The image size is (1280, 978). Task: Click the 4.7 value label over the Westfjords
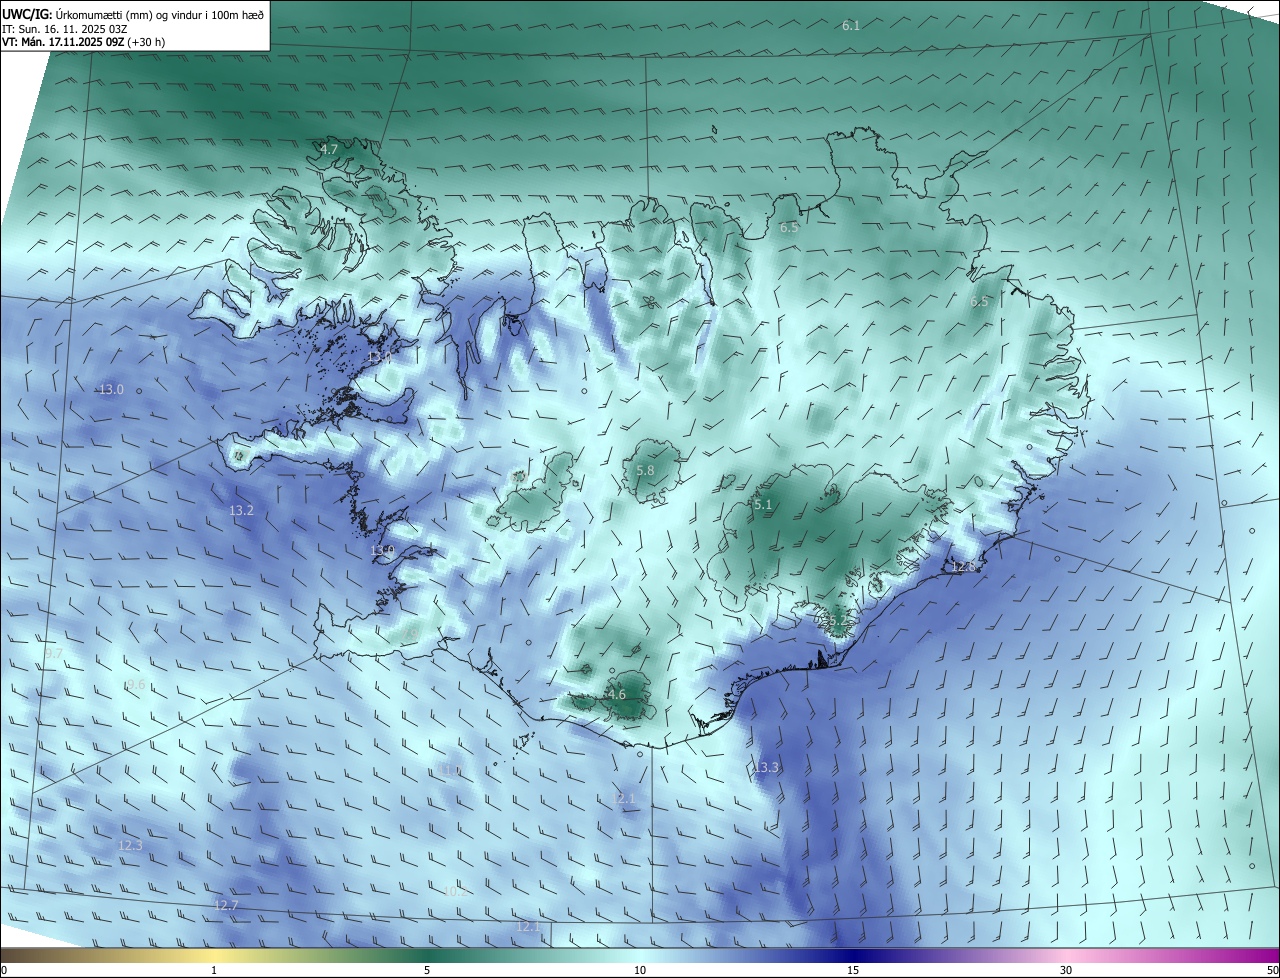tap(329, 149)
